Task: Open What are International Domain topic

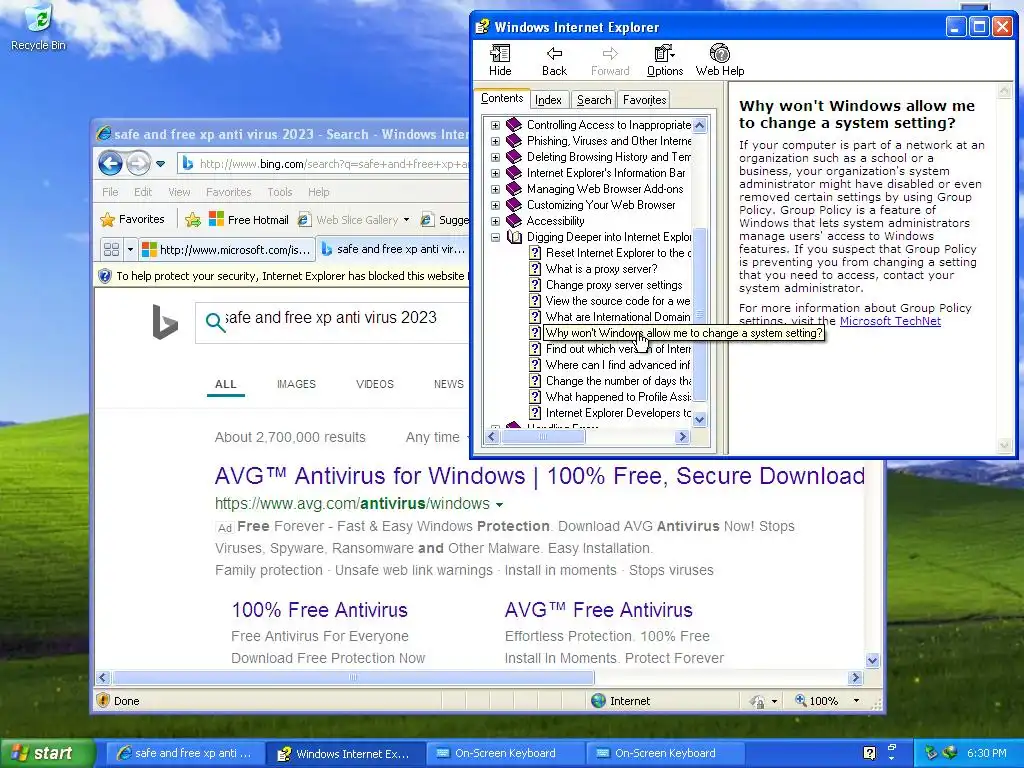Action: [x=618, y=317]
